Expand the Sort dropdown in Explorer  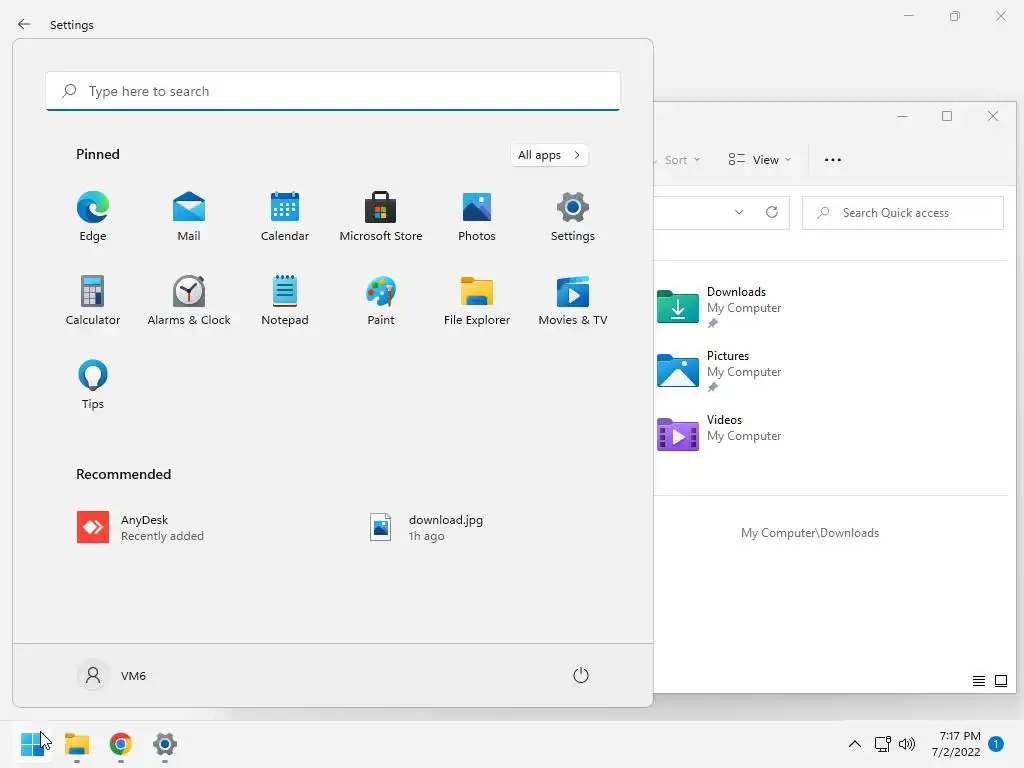click(680, 160)
